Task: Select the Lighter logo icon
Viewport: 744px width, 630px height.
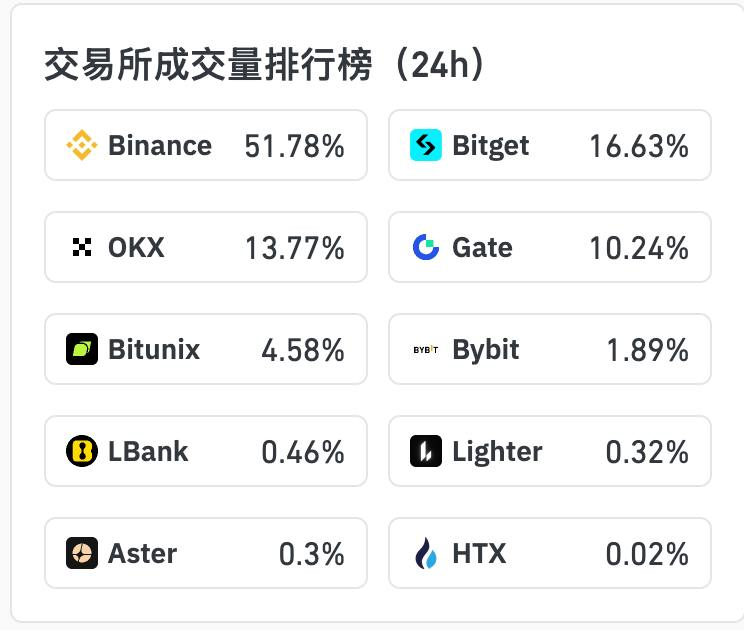Action: (426, 452)
